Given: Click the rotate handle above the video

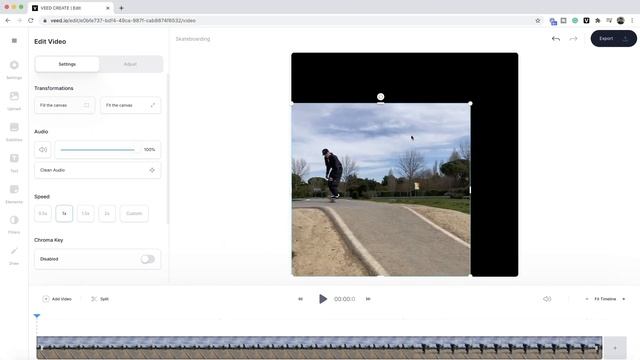Looking at the screenshot, I should [x=380, y=97].
